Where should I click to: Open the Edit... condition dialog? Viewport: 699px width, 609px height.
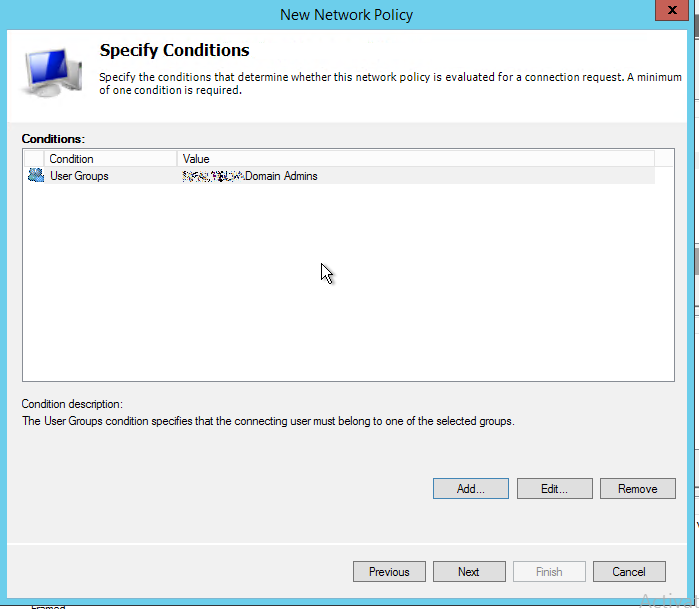[554, 489]
